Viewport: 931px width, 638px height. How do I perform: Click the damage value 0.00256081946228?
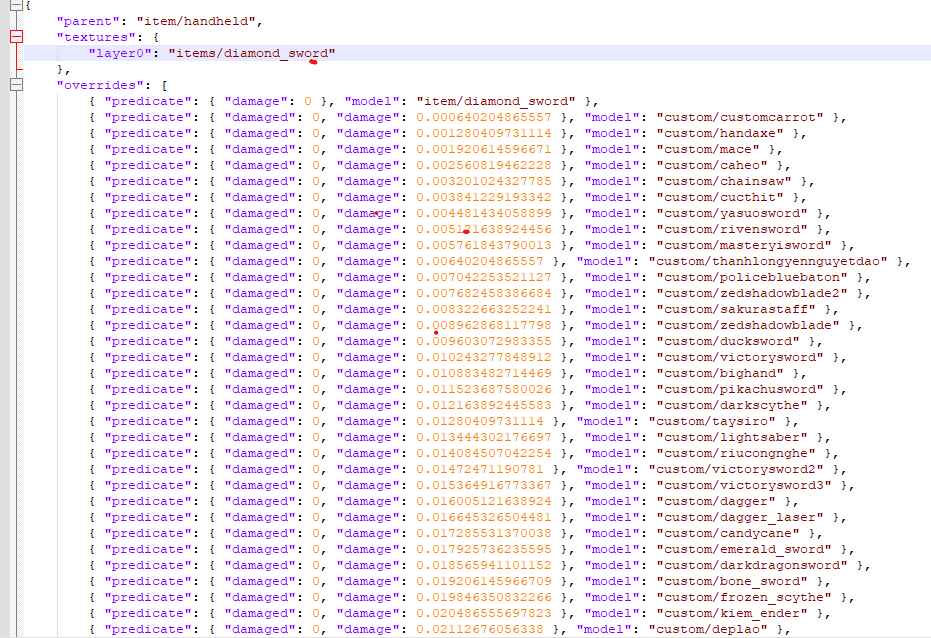(484, 166)
